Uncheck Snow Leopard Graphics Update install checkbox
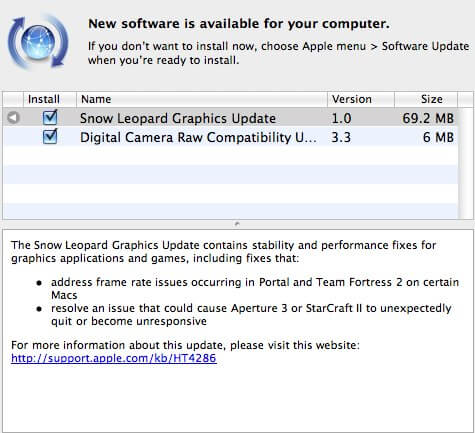The image size is (475, 433). coord(50,118)
